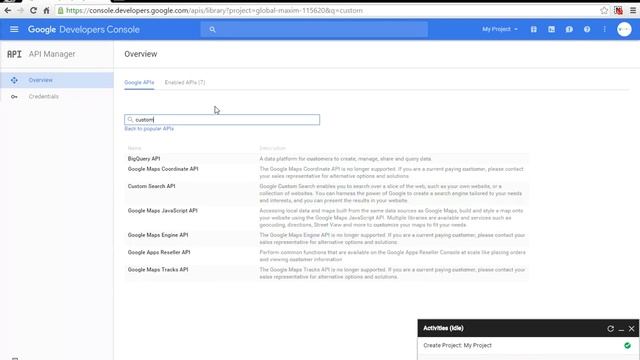Click the browser address bar URL
Screen dimensions: 640x360
tap(214, 11)
